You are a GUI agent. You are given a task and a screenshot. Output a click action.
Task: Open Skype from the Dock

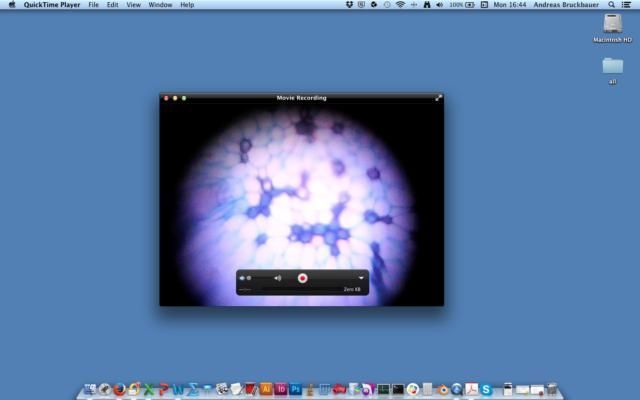point(486,389)
